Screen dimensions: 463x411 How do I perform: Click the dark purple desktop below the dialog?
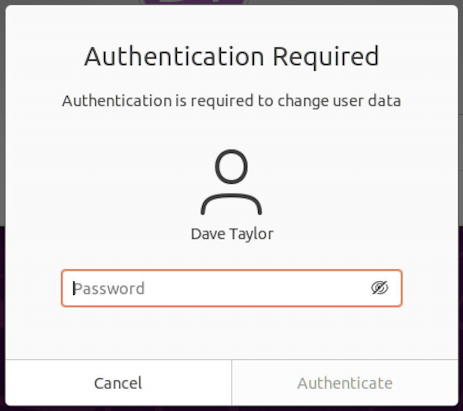pyautogui.click(x=231, y=409)
